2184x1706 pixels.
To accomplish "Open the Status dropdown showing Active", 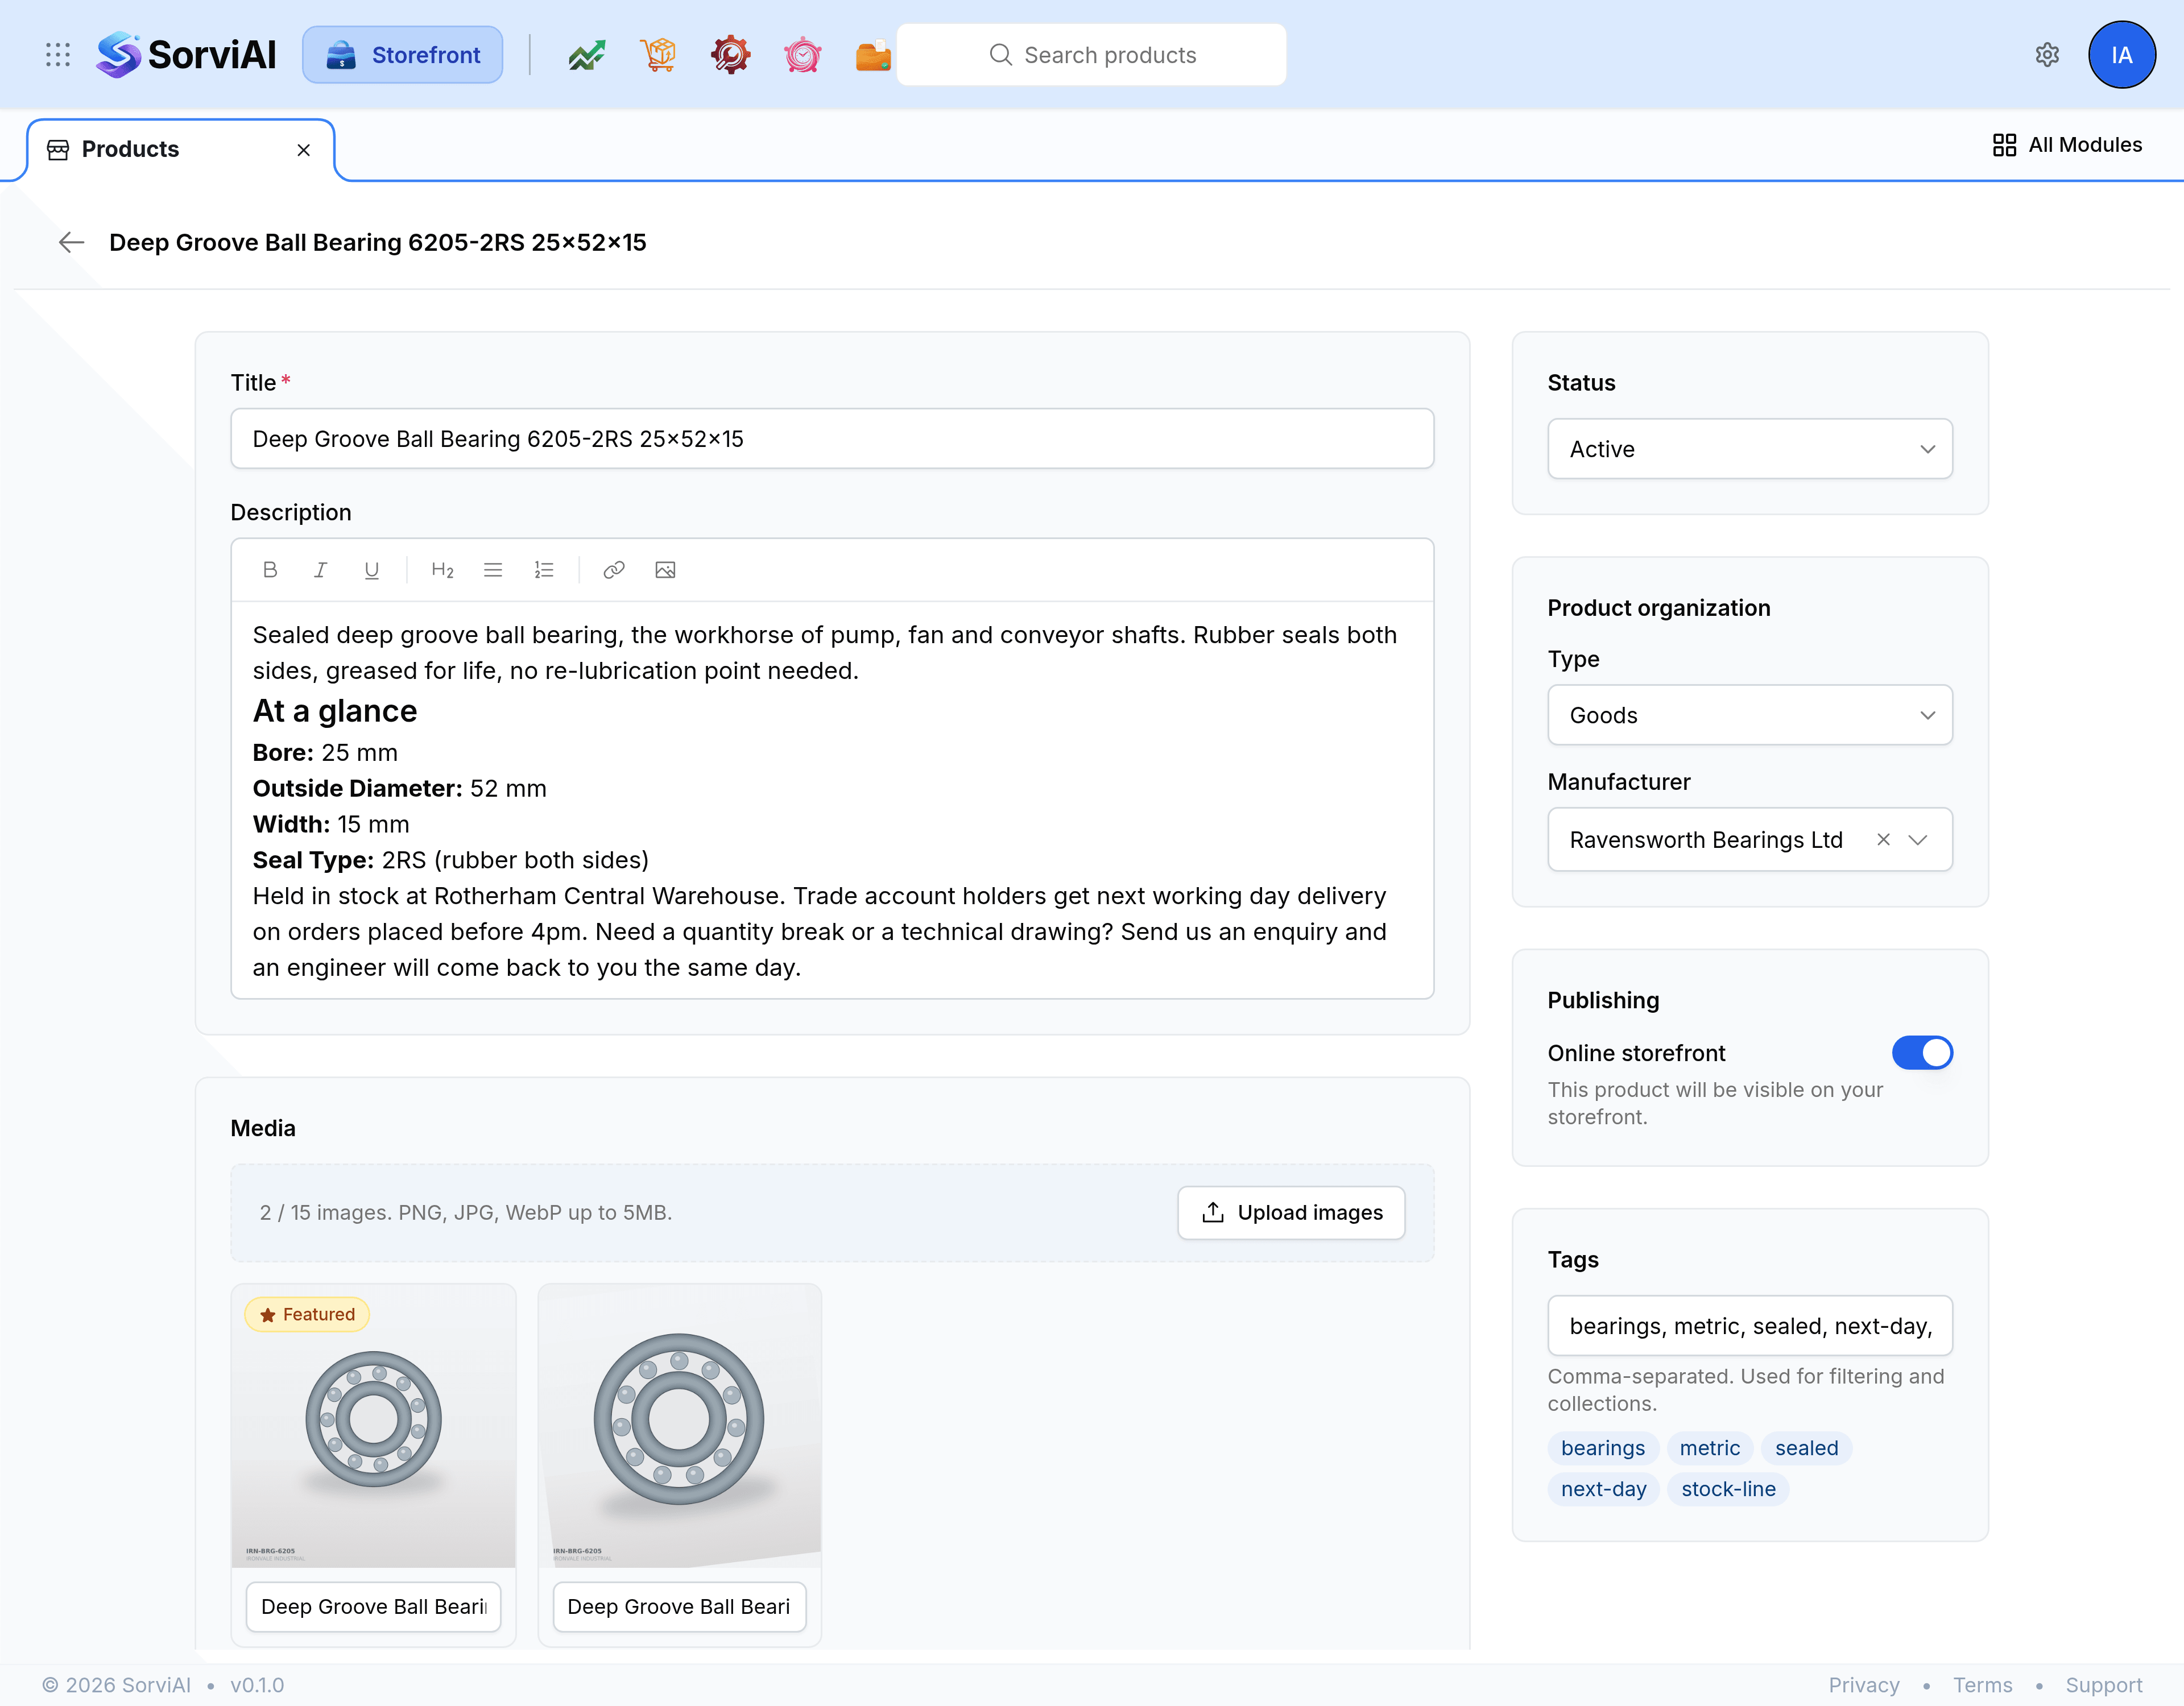I will (1749, 449).
